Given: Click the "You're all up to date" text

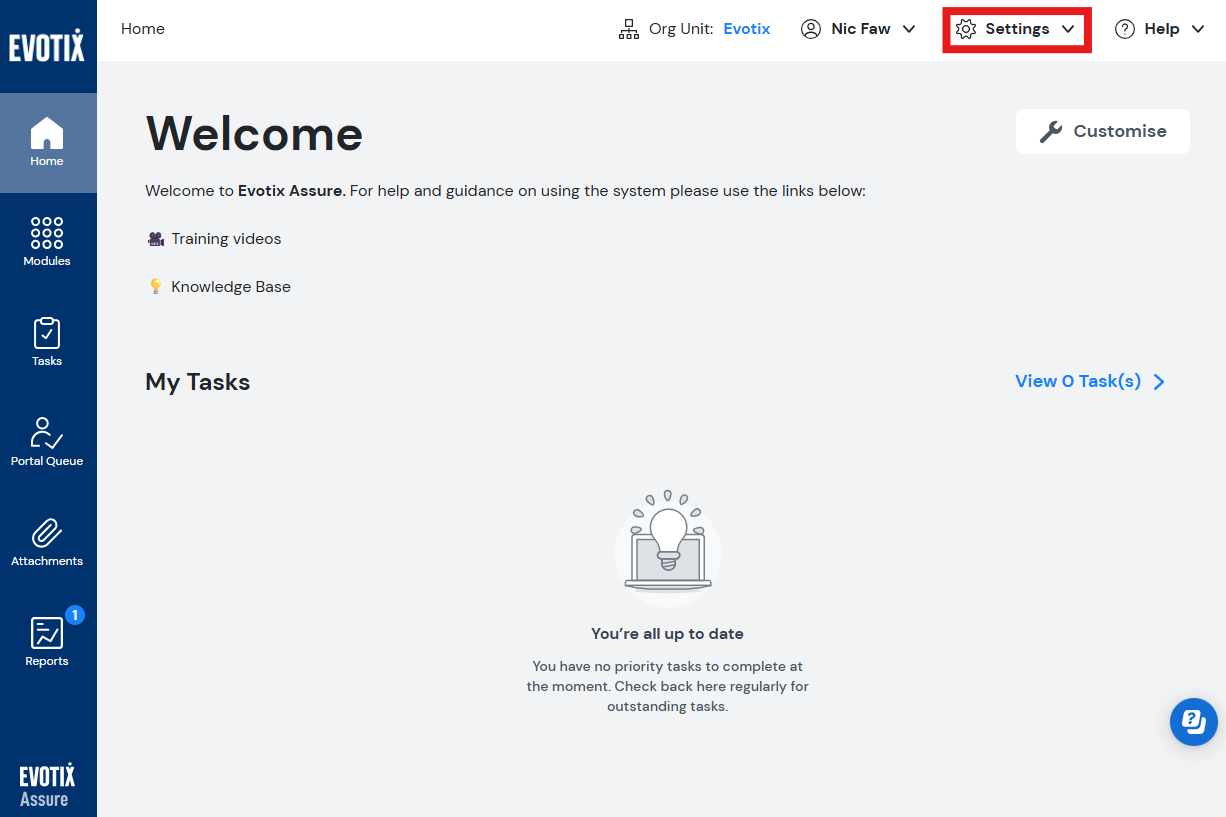Looking at the screenshot, I should (667, 633).
